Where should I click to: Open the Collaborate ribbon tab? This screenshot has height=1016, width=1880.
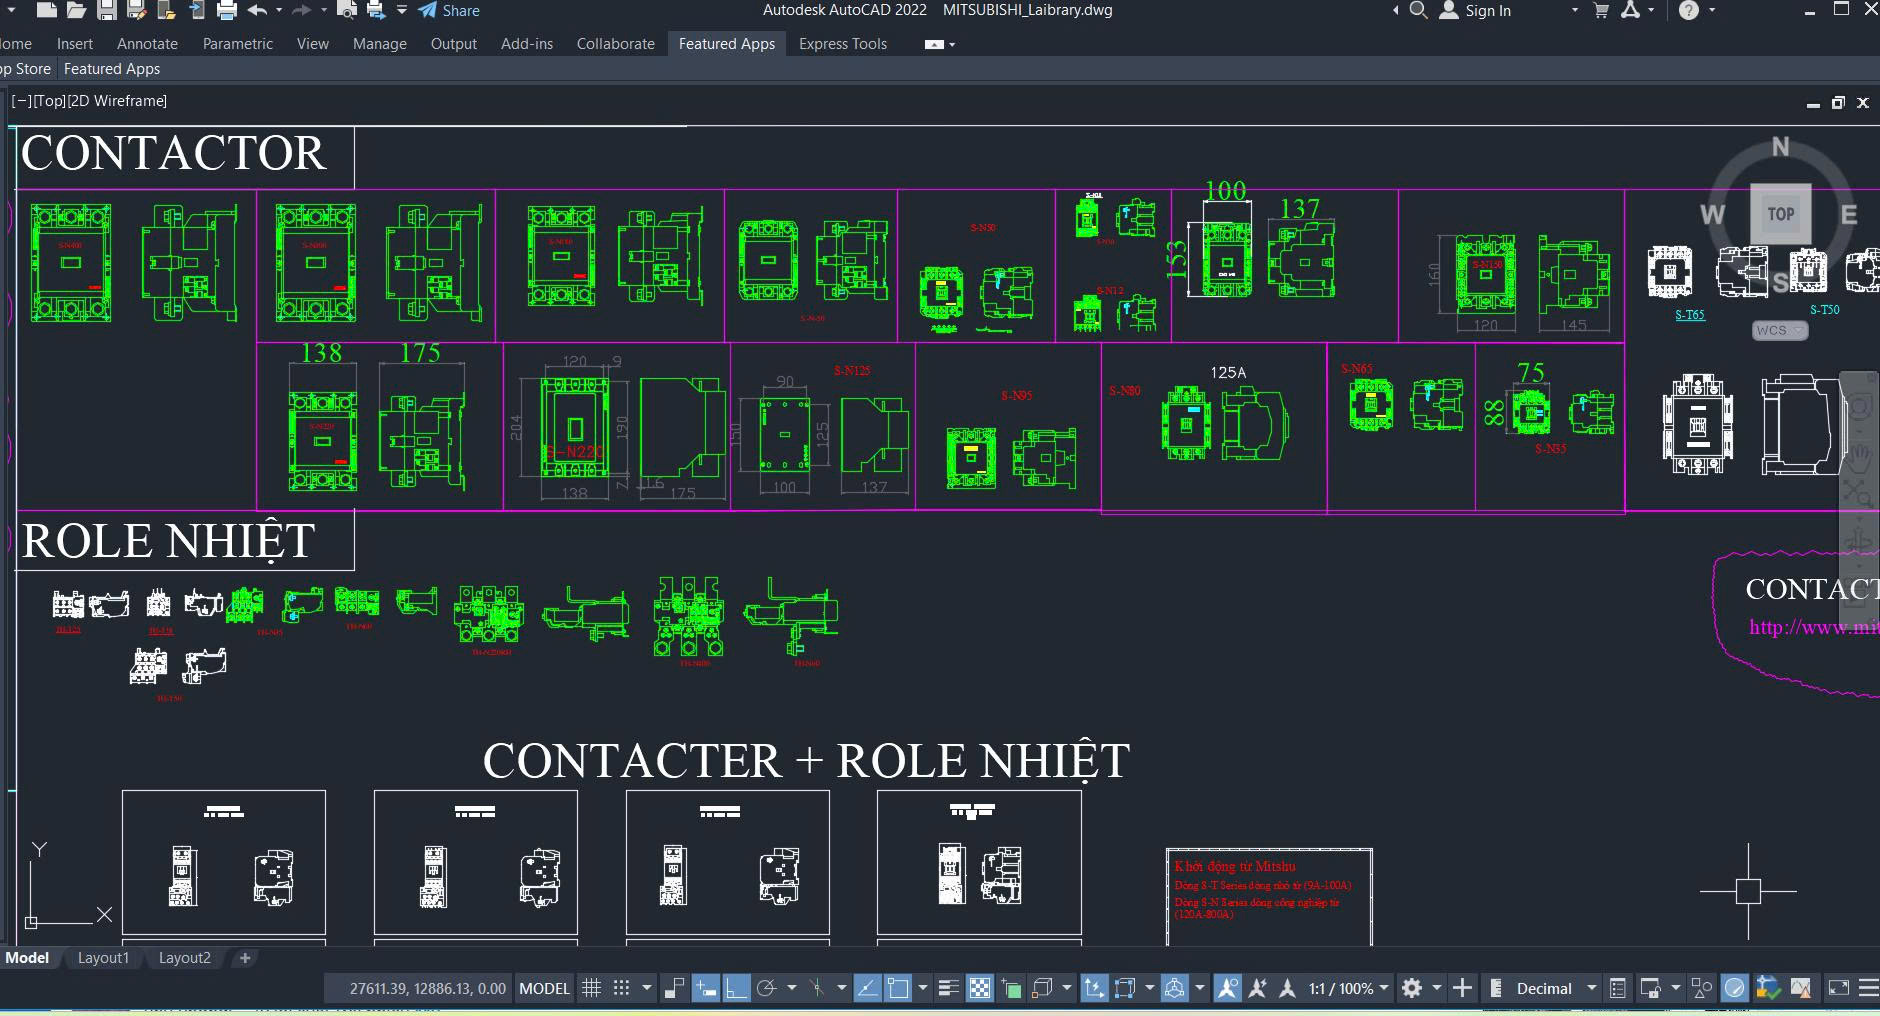(616, 44)
